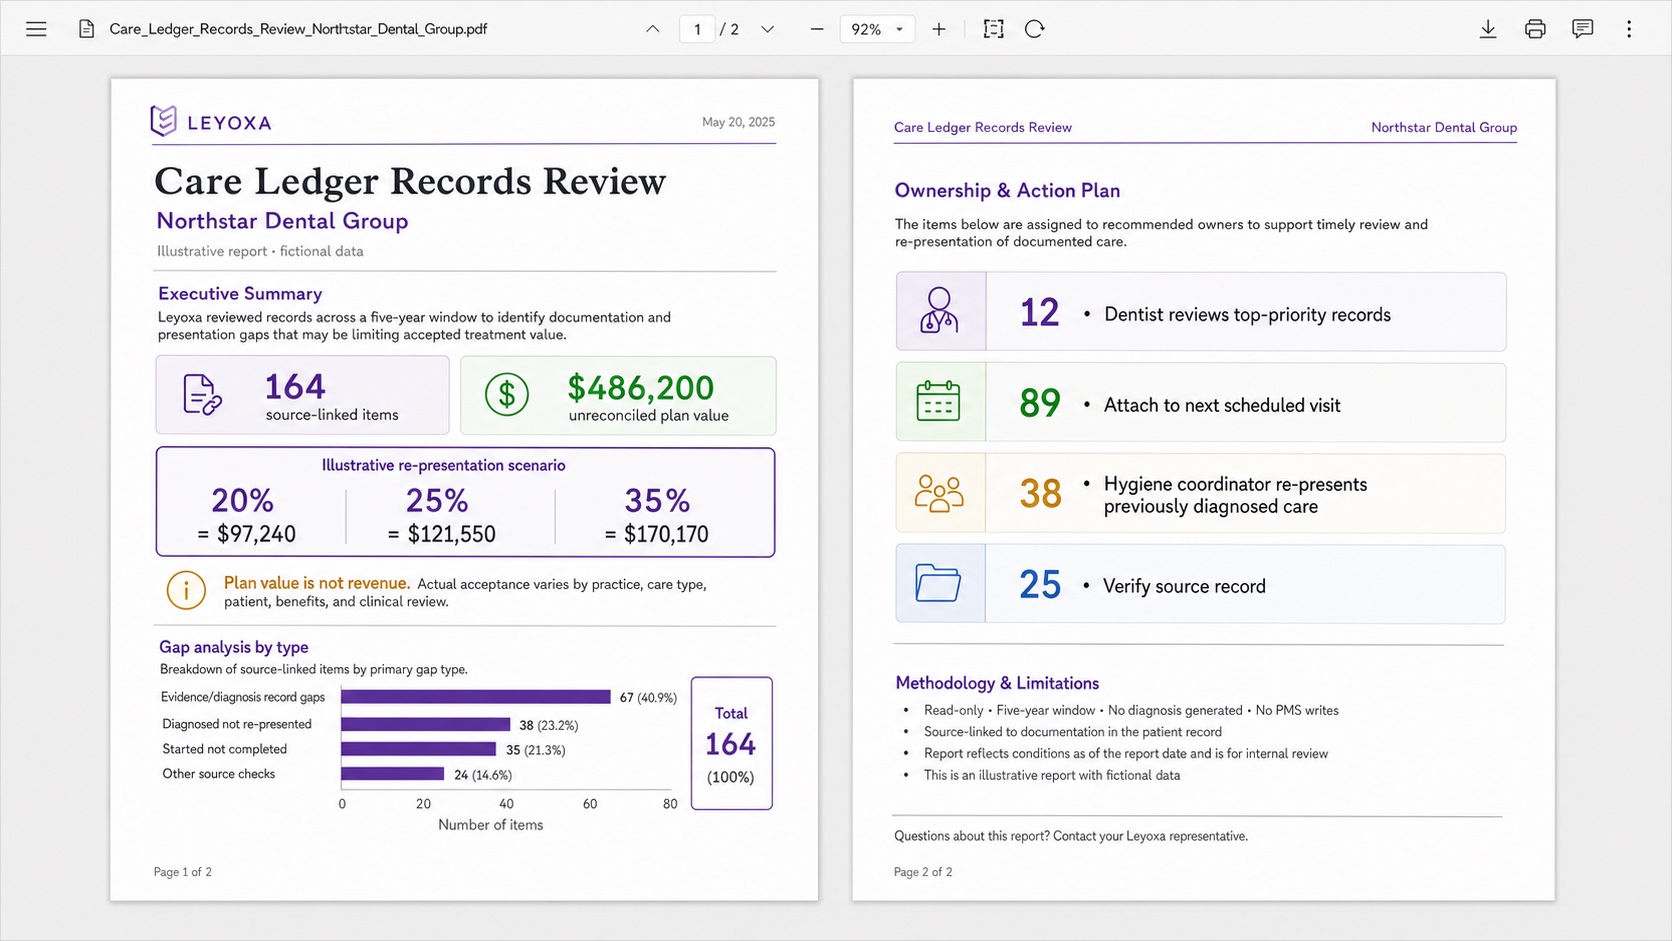The width and height of the screenshot is (1672, 941).
Task: Click the = $121,550 amount
Action: (x=441, y=534)
